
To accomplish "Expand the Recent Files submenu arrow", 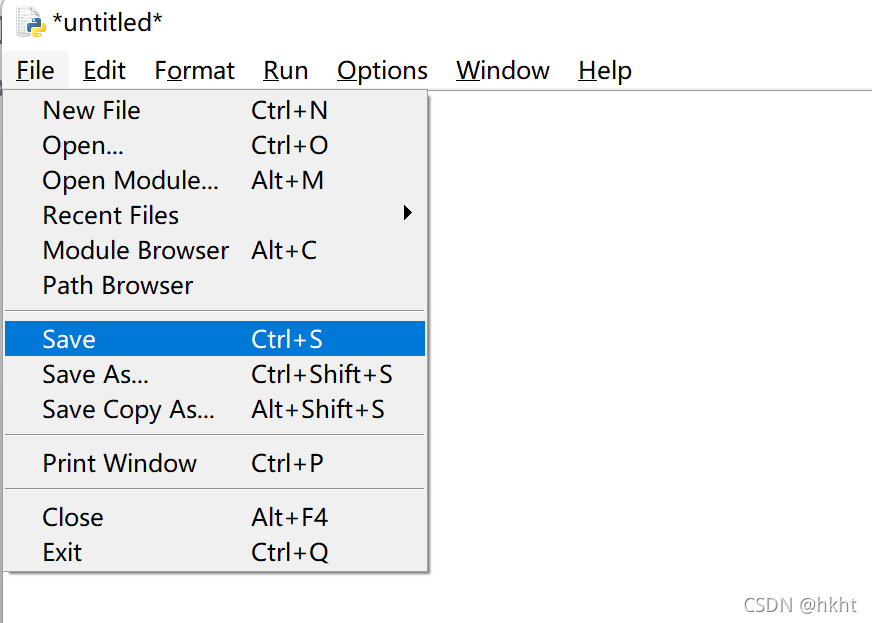I will [407, 213].
